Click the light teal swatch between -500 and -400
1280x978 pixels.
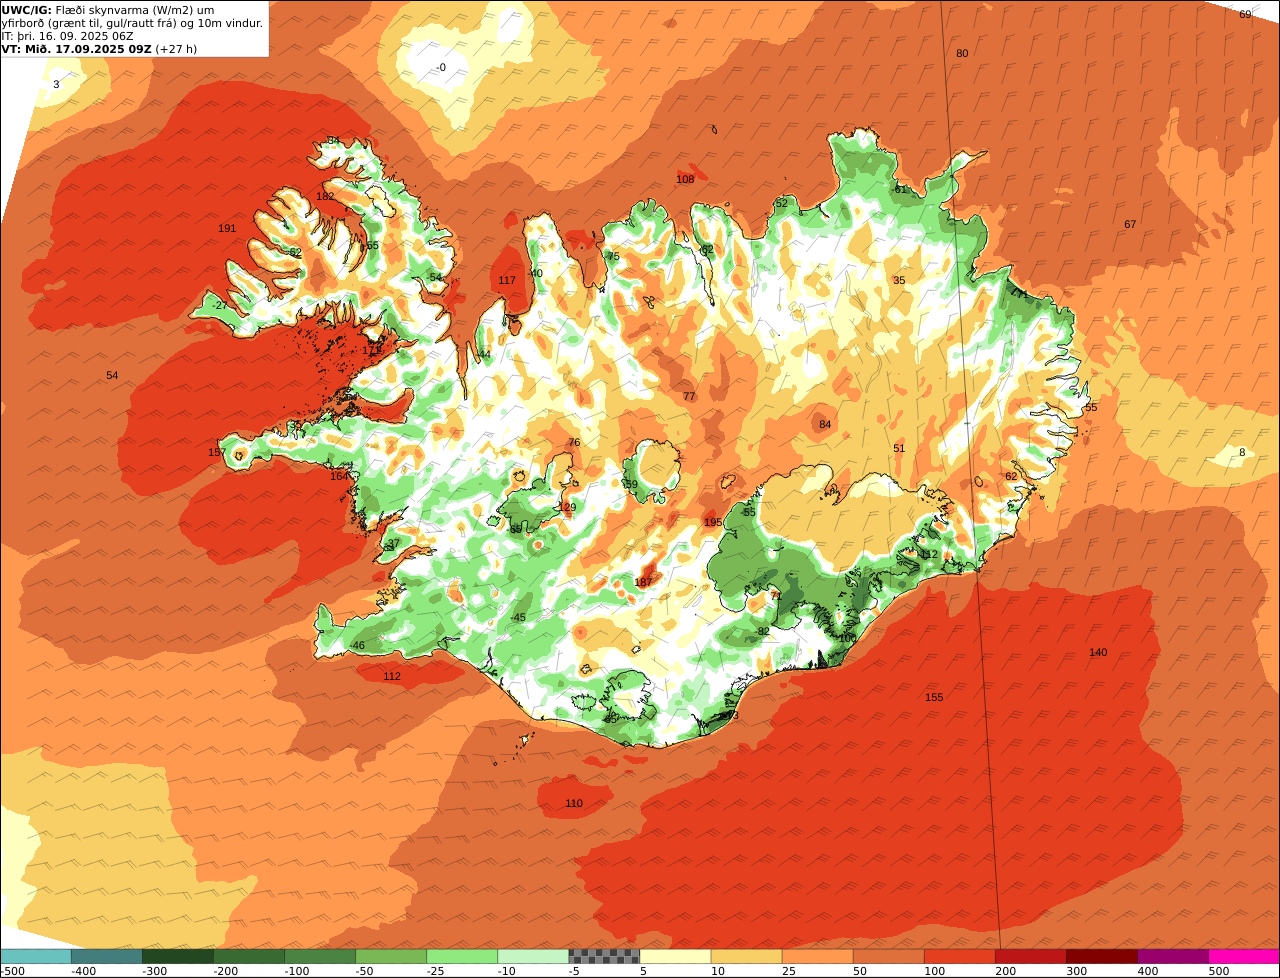[35, 956]
